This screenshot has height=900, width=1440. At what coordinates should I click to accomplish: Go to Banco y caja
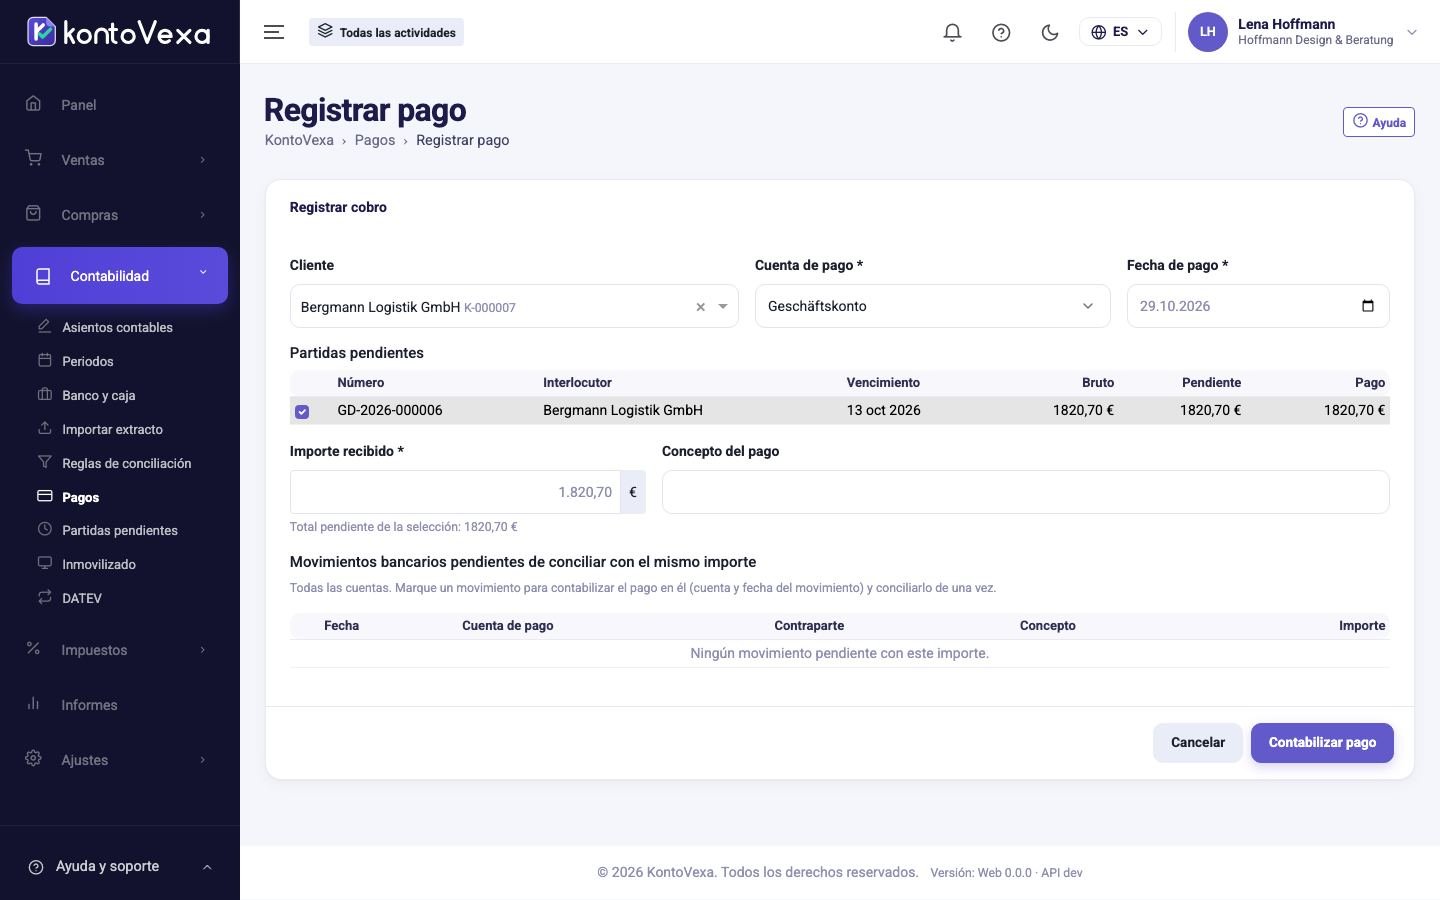[x=98, y=395]
